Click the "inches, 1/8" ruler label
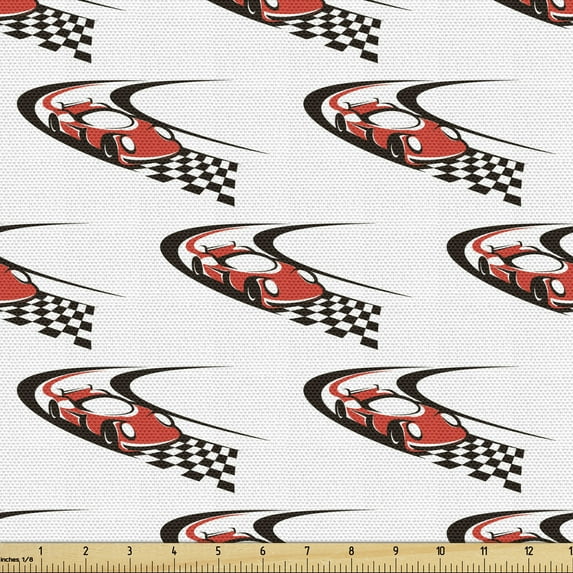Image resolution: width=573 pixels, height=573 pixels. [17, 559]
